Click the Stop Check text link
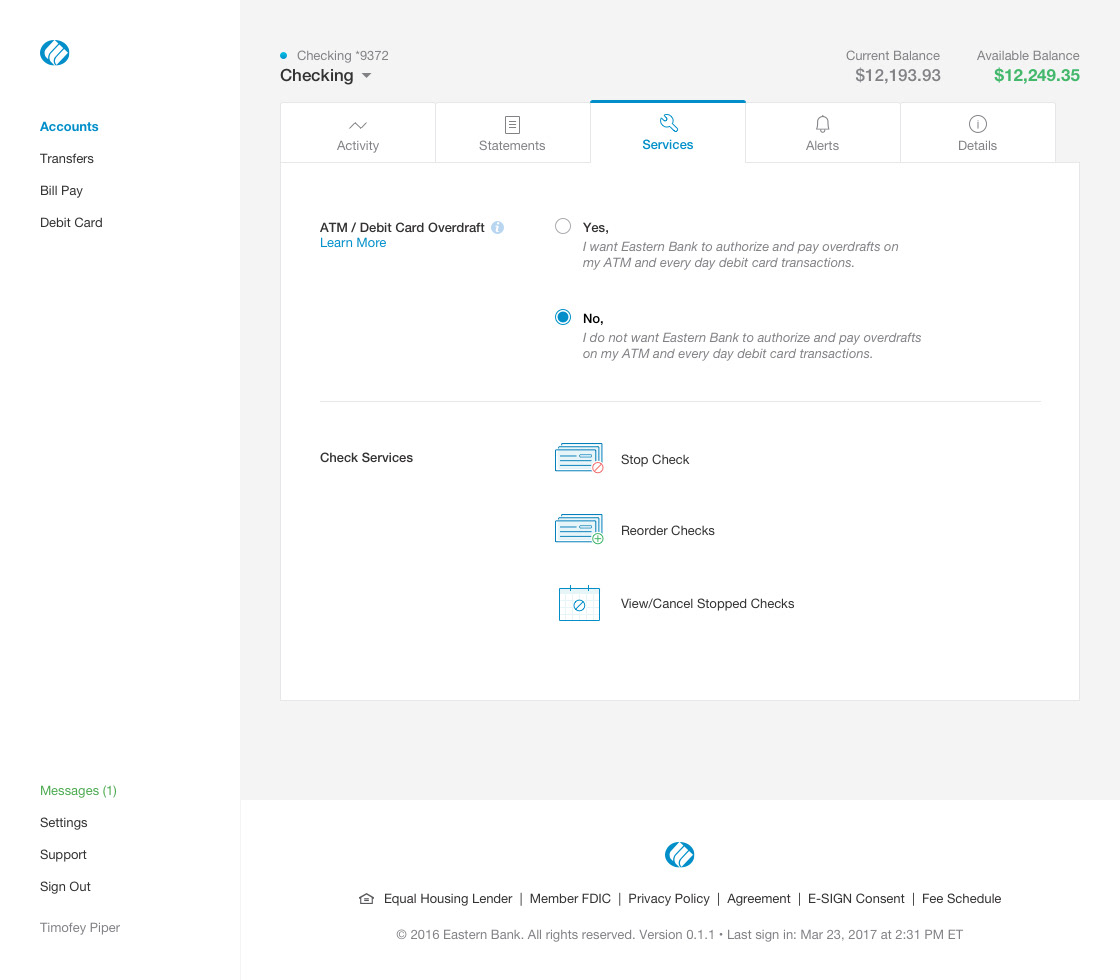Viewport: 1120px width, 980px height. click(655, 460)
